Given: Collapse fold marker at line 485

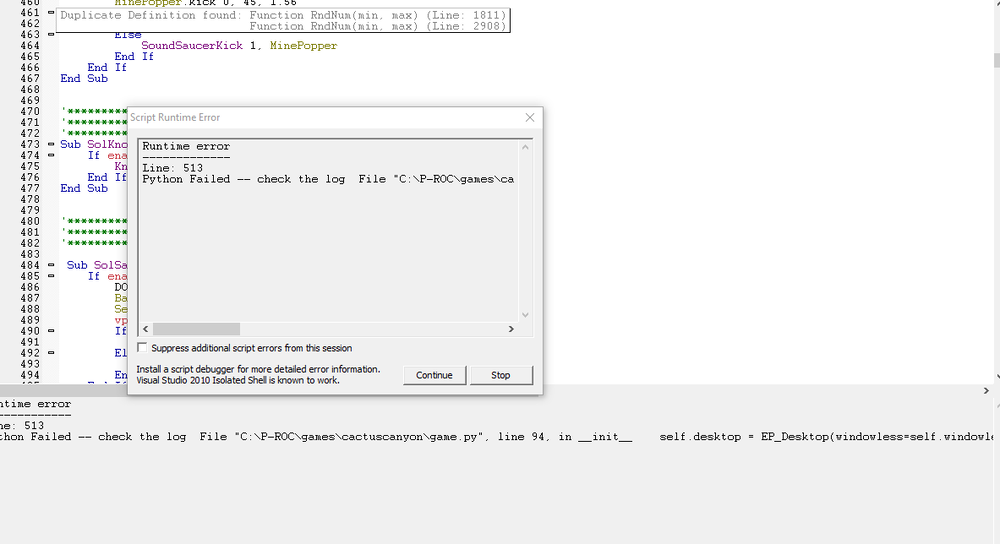Looking at the screenshot, I should tap(51, 276).
